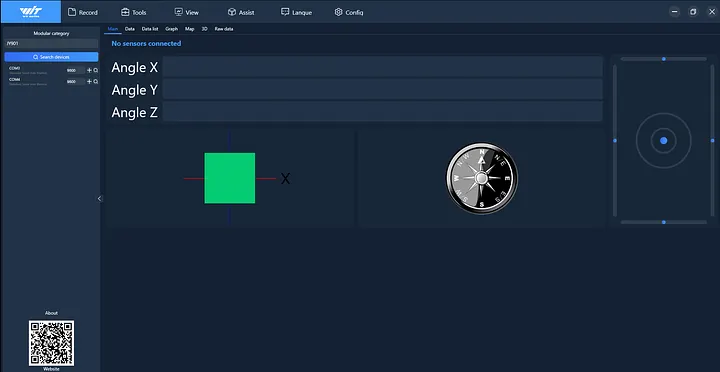The image size is (720, 372).
Task: Open the Config menu
Action: 349,12
